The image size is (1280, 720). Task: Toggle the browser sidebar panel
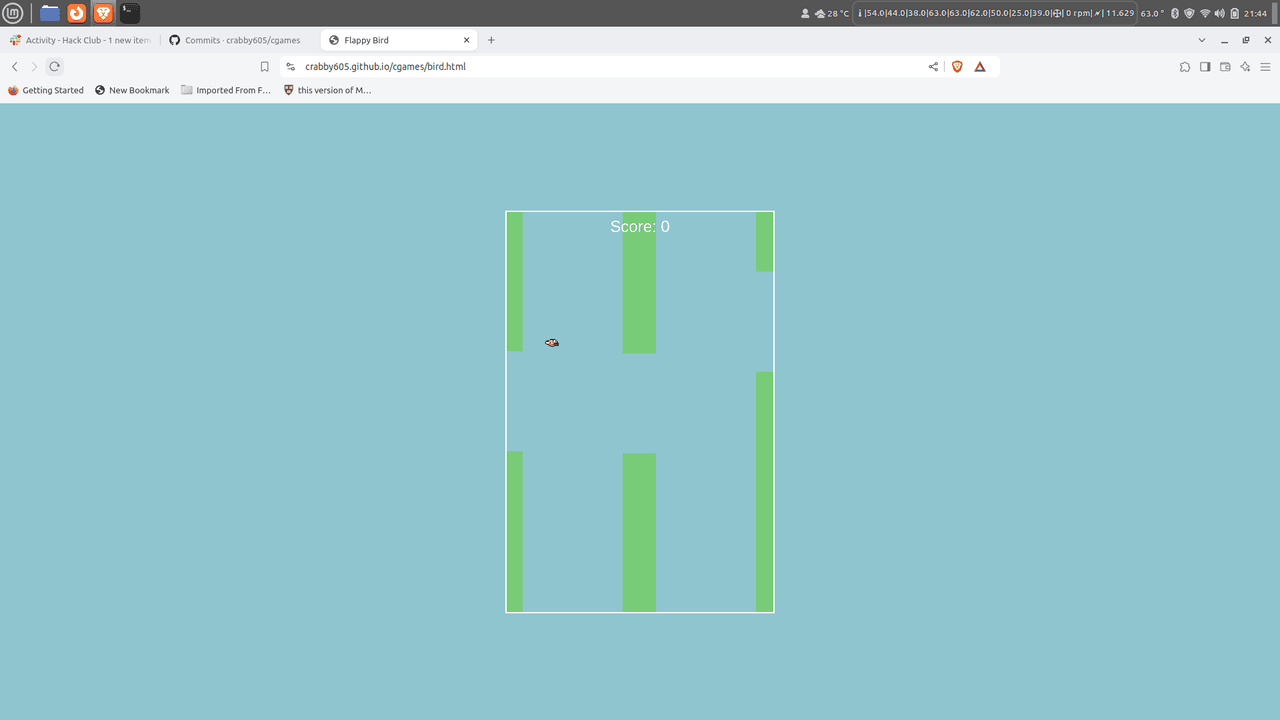coord(1205,67)
